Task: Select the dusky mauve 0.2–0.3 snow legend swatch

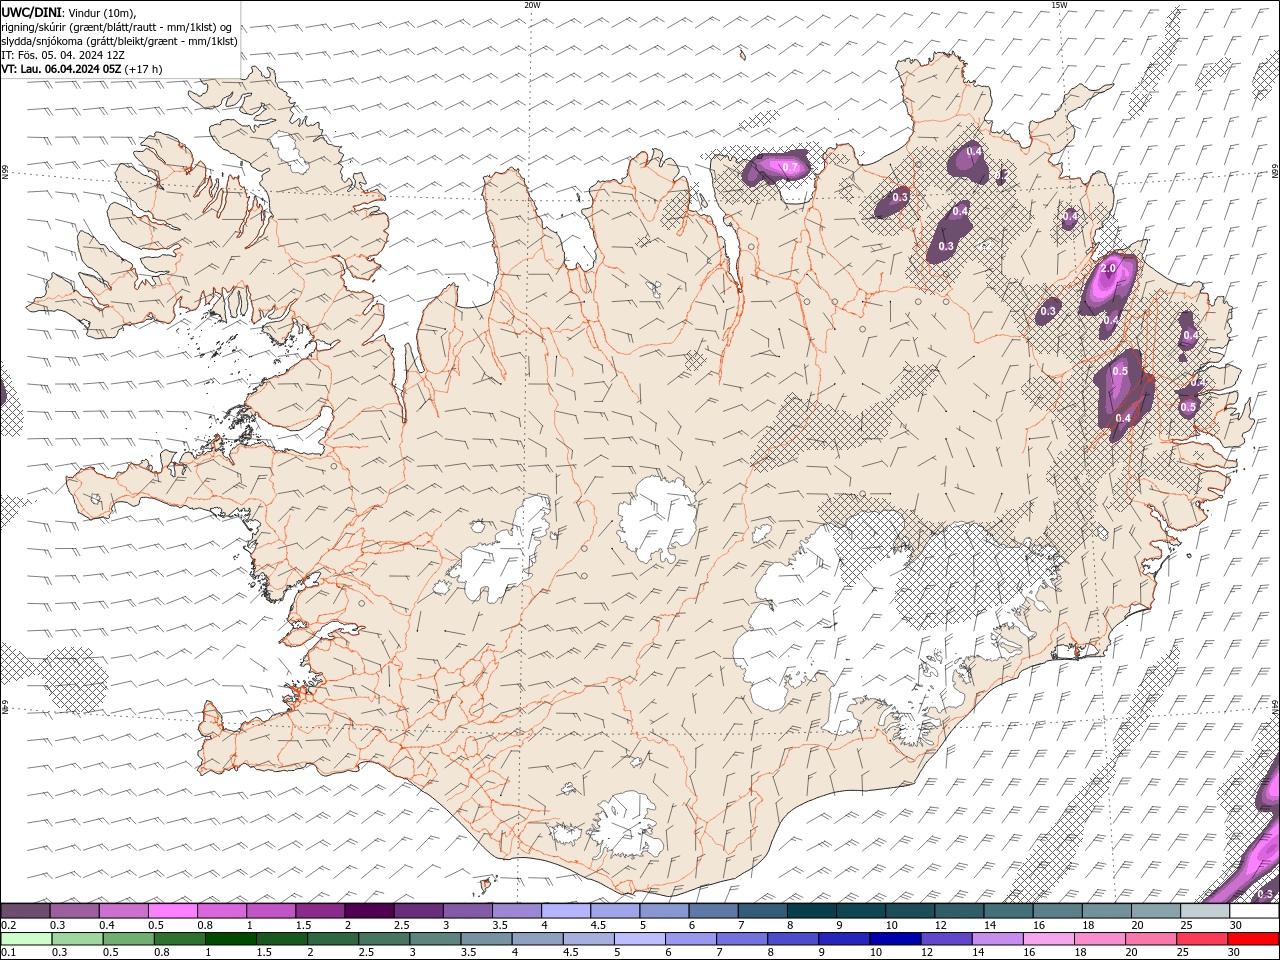Action: coord(25,911)
